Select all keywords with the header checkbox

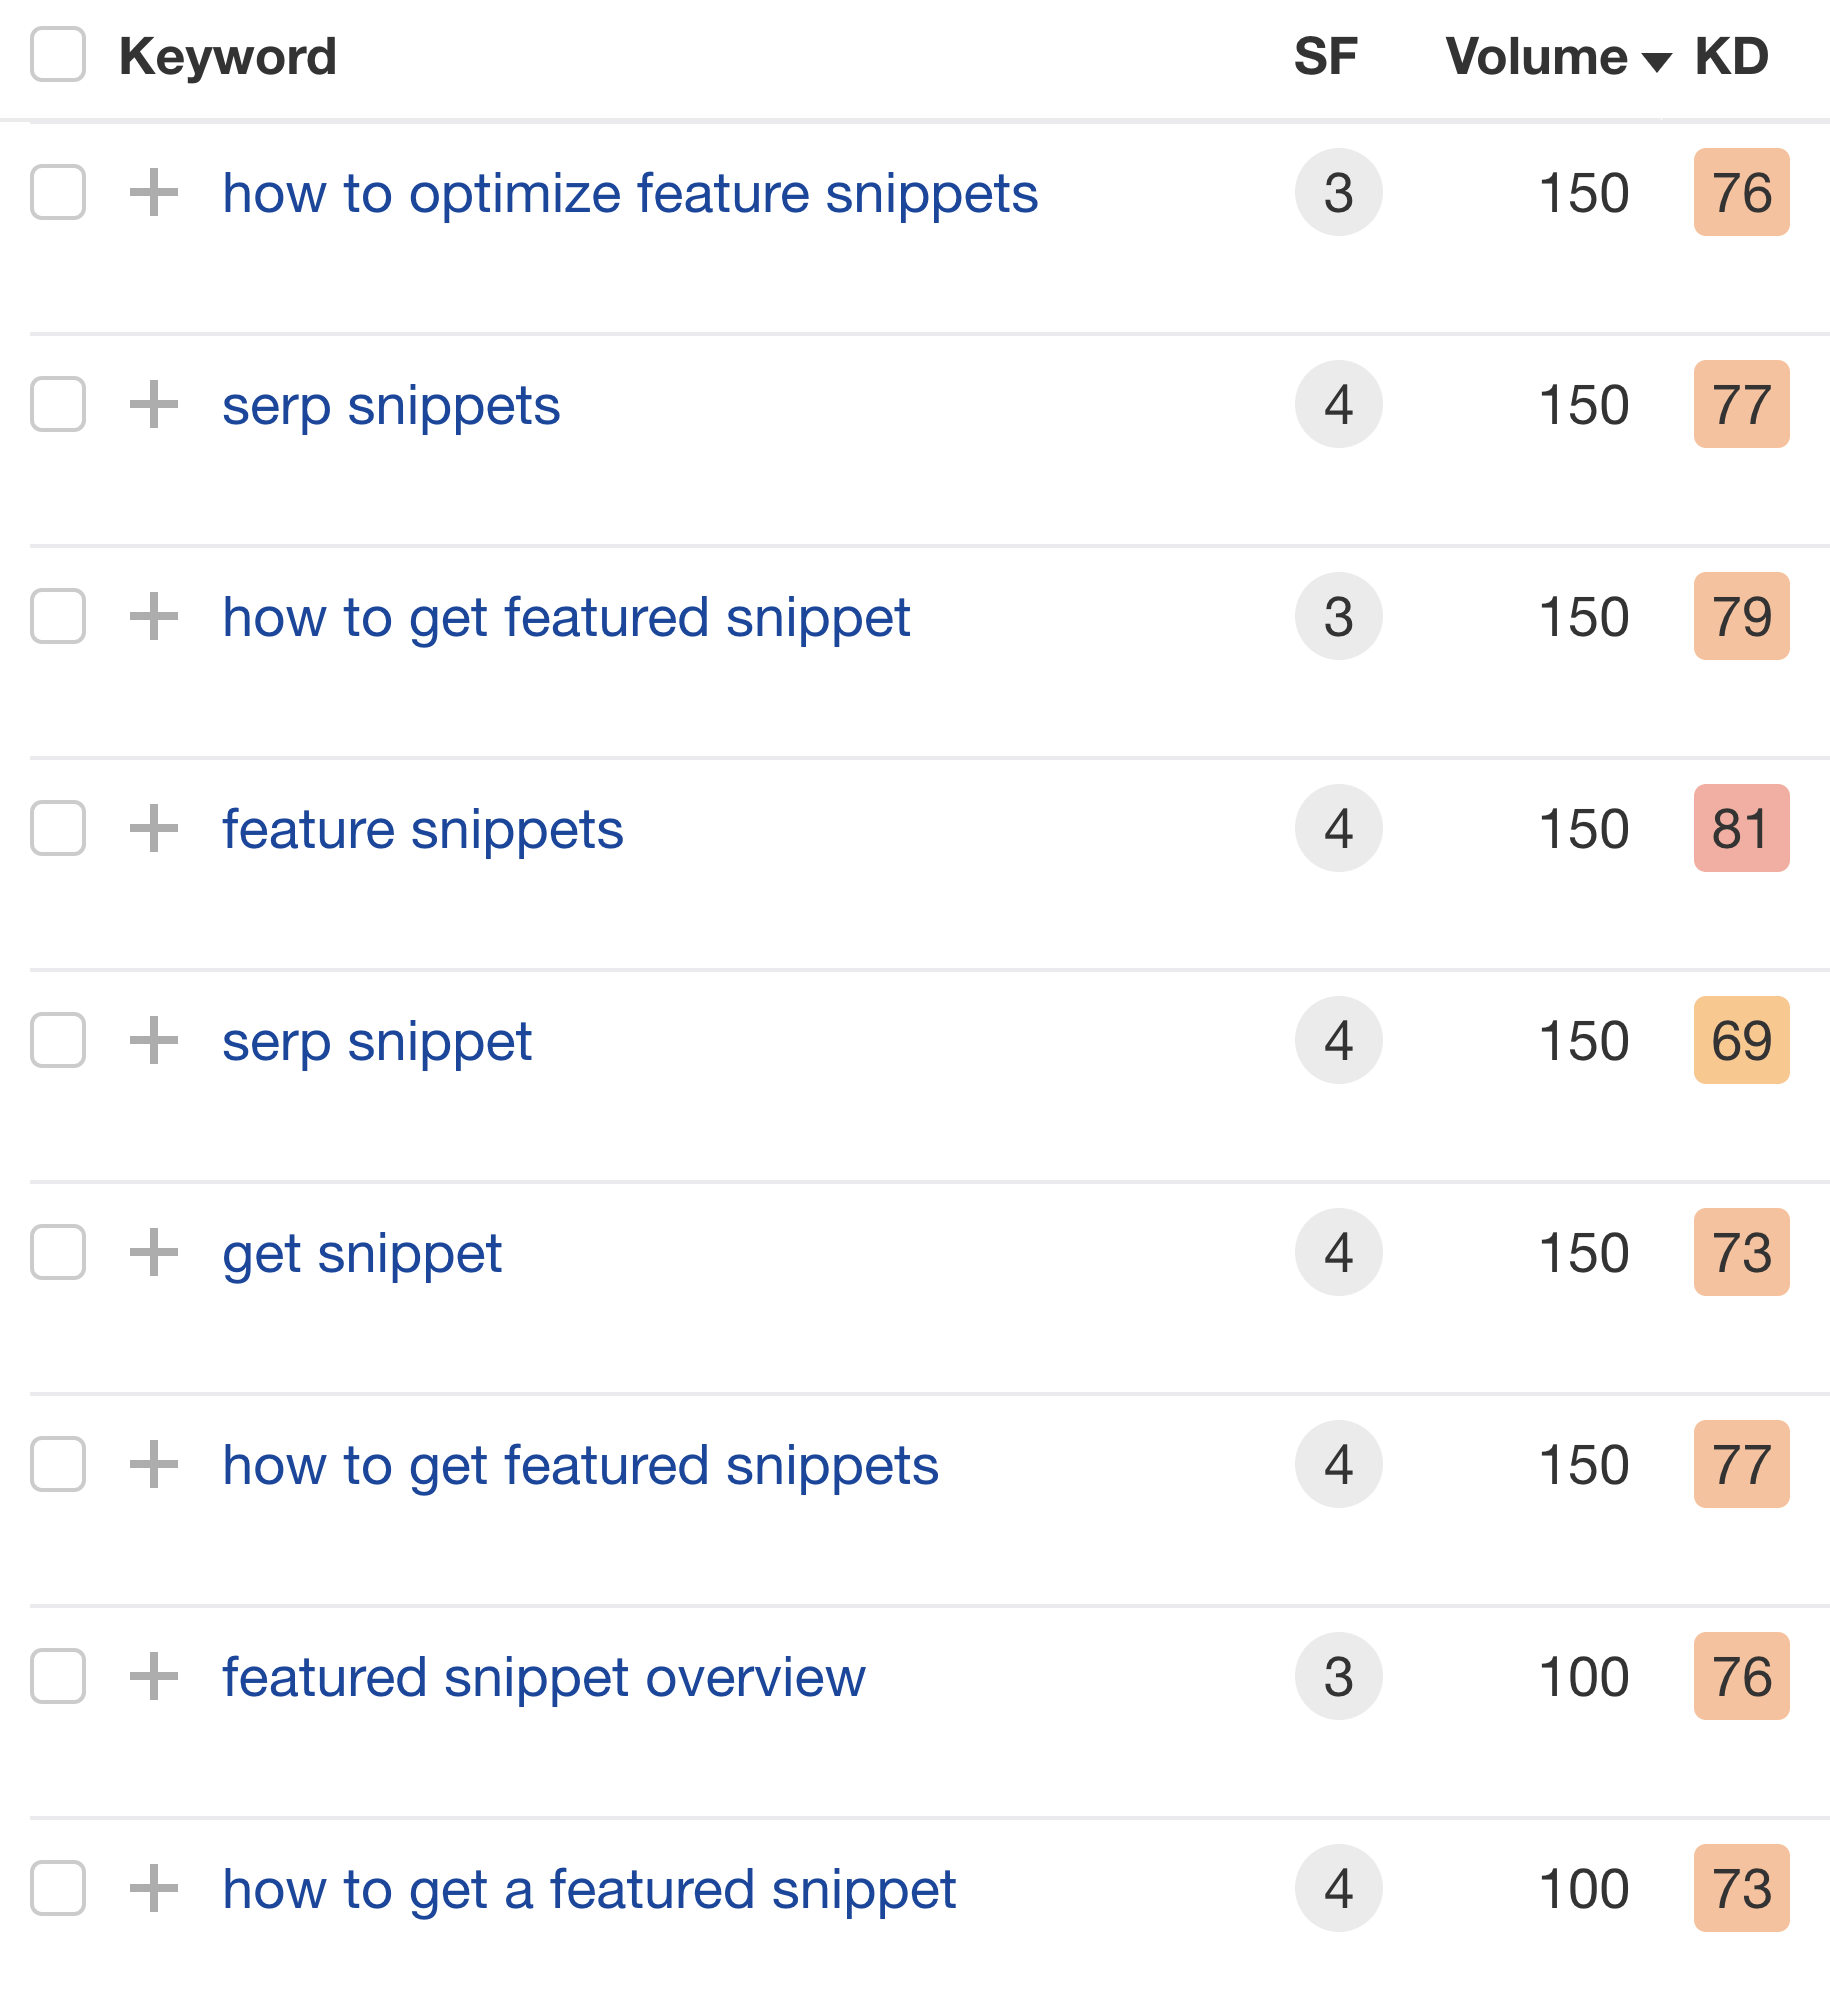[57, 55]
